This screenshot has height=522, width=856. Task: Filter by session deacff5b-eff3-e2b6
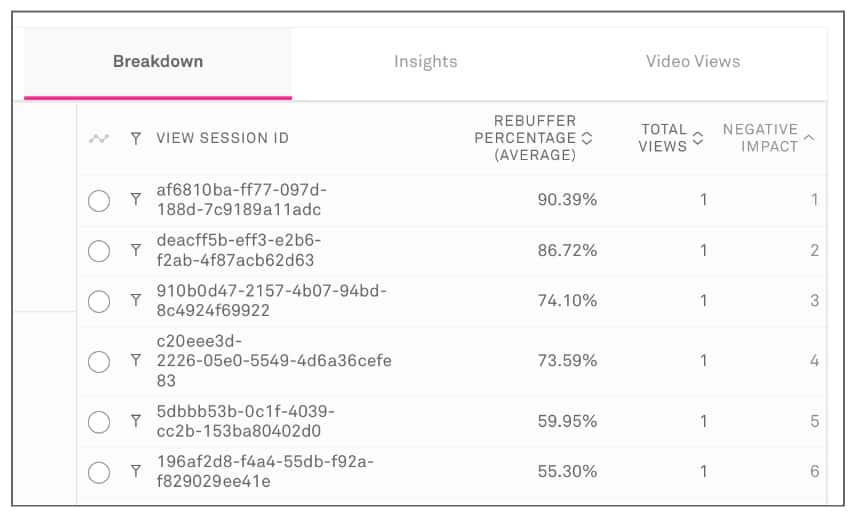click(136, 250)
